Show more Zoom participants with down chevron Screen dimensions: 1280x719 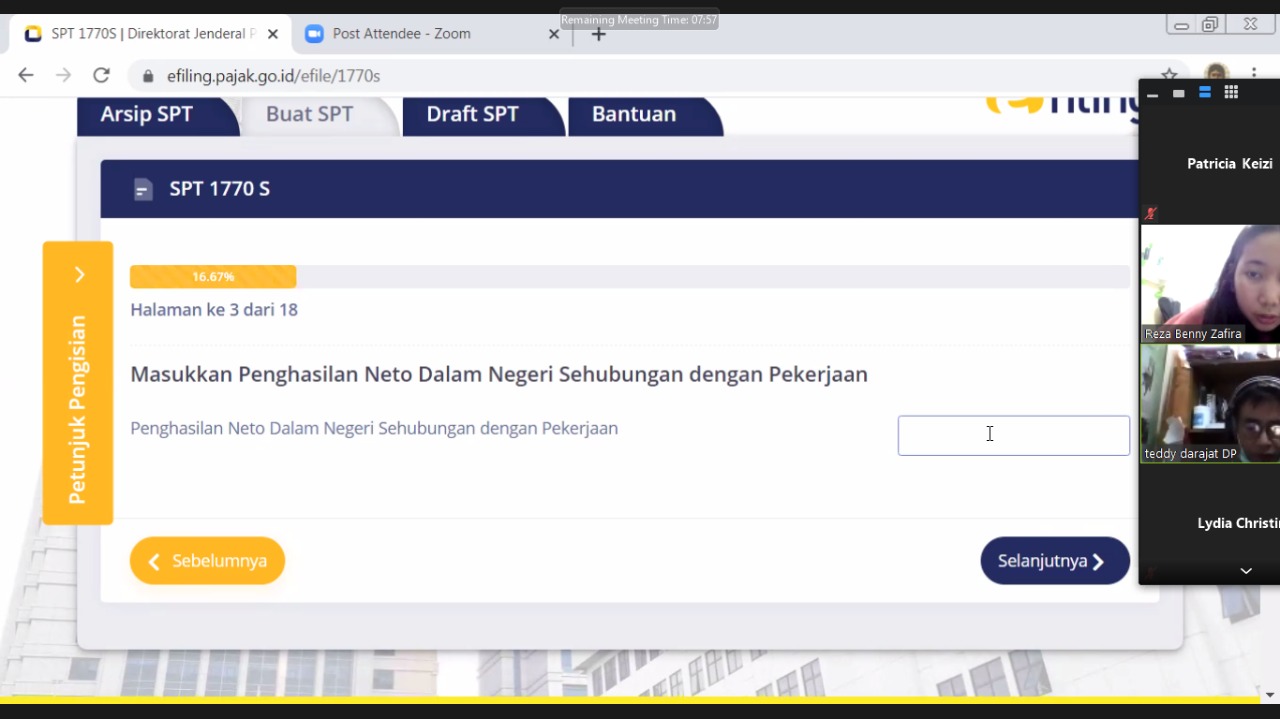(1246, 571)
